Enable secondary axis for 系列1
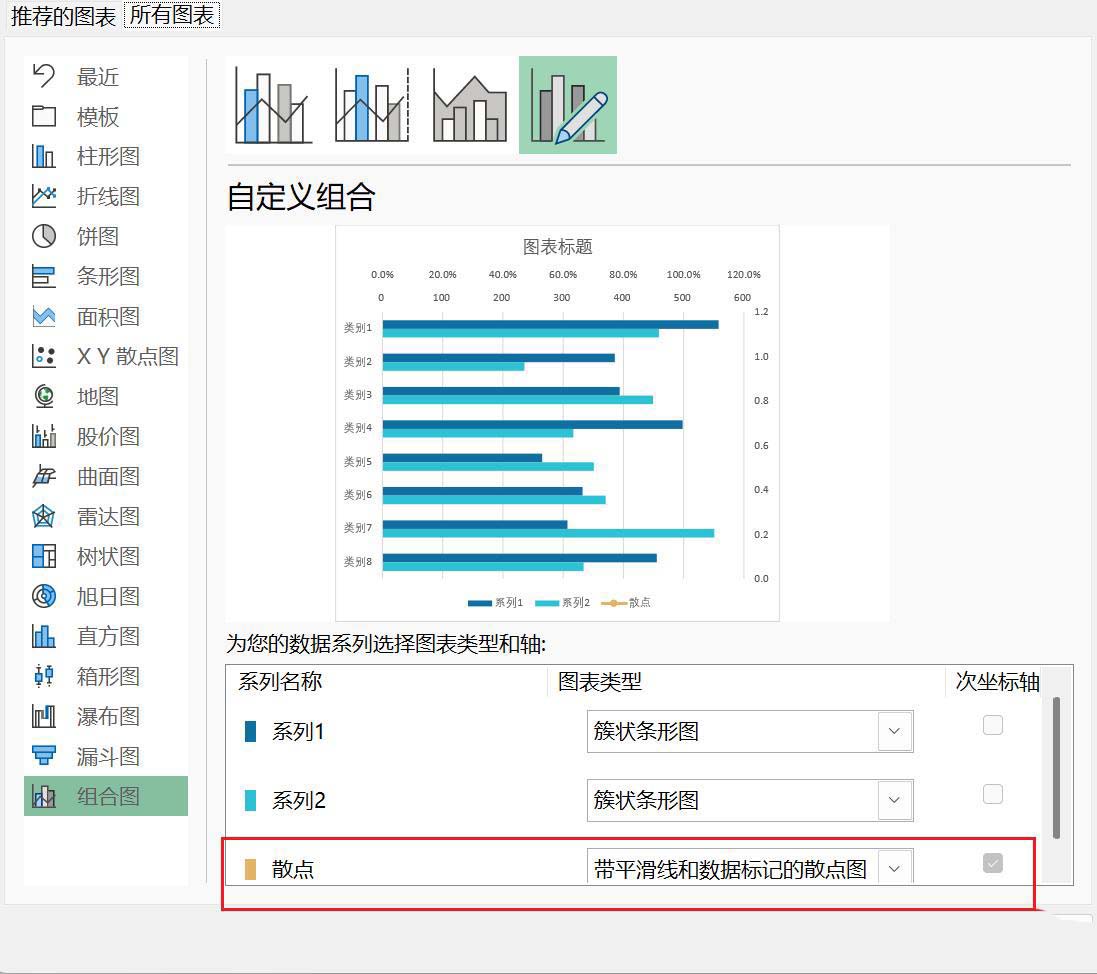The height and width of the screenshot is (974, 1097). (x=992, y=725)
